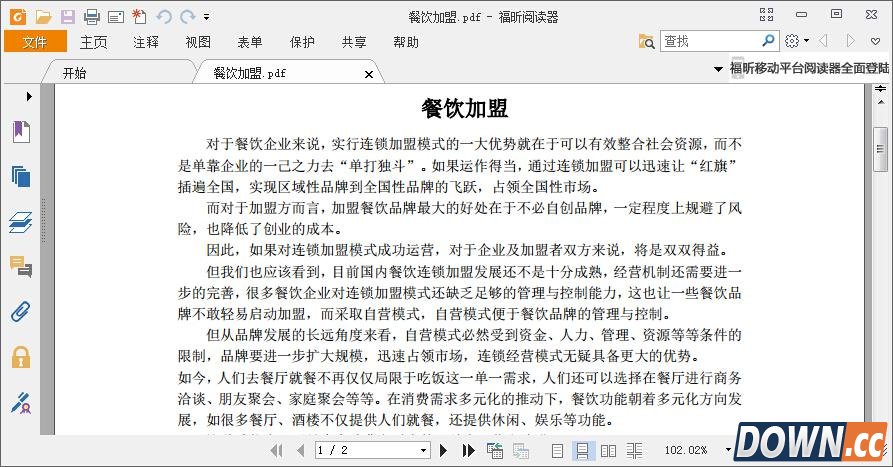Open the Comments panel
Viewport: 893px width, 467px height.
[x=21, y=267]
